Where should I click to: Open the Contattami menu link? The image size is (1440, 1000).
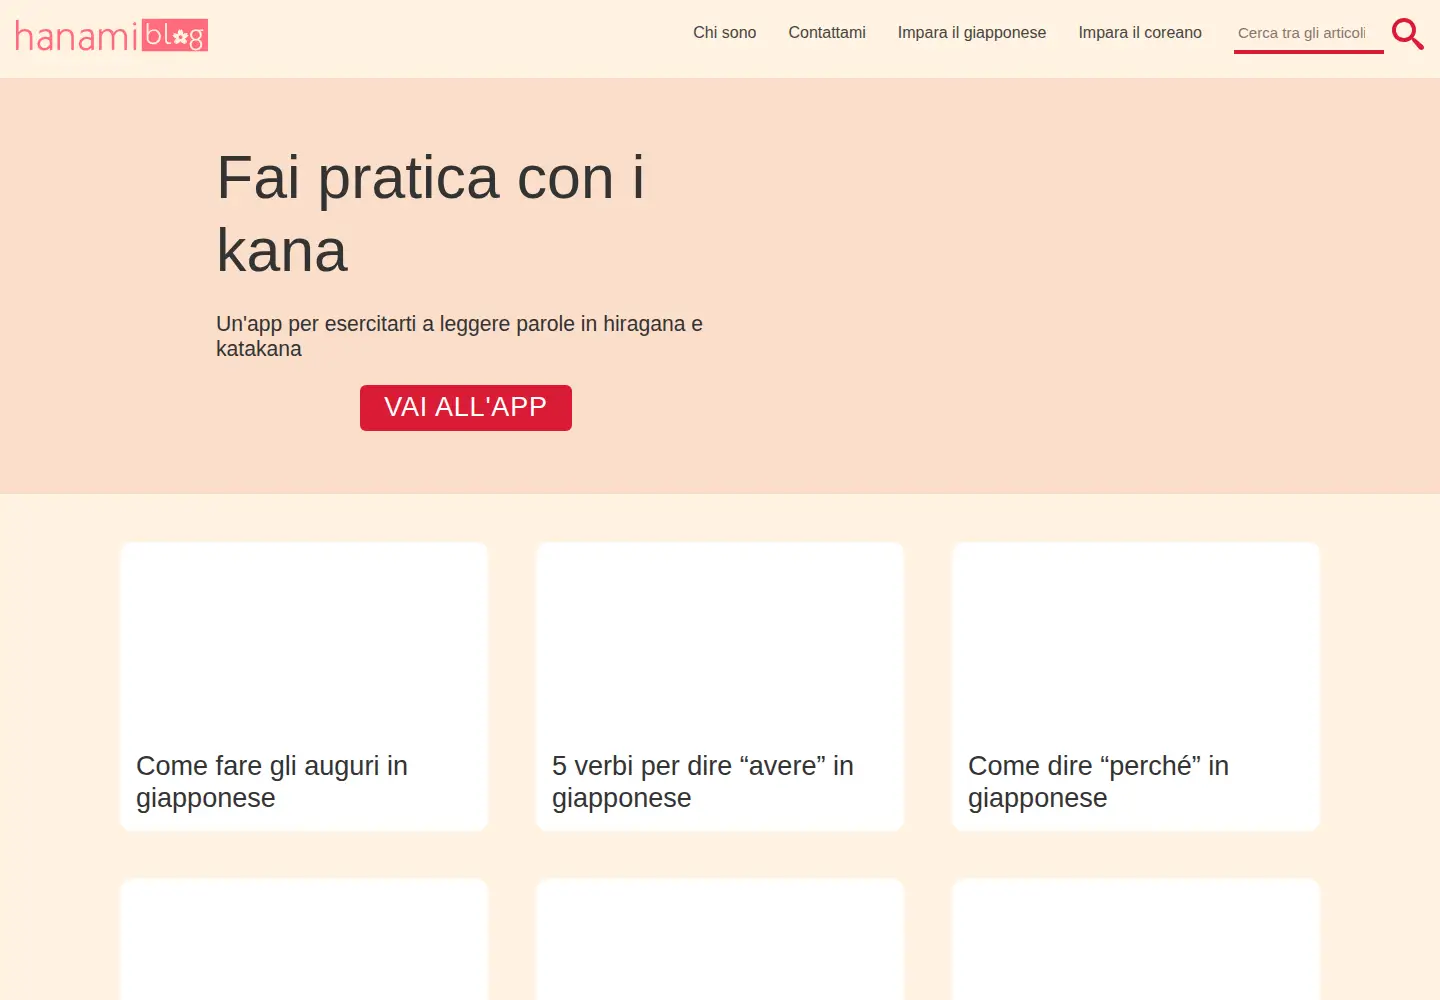pyautogui.click(x=827, y=33)
